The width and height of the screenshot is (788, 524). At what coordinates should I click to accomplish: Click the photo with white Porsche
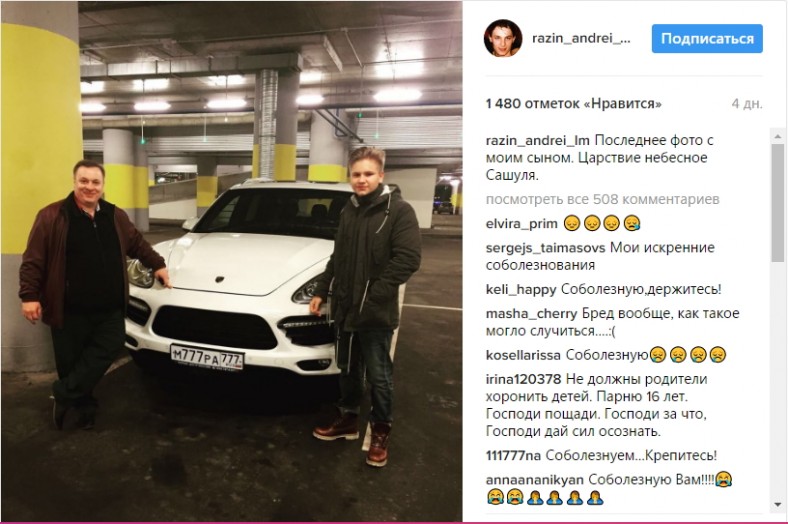pos(232,261)
